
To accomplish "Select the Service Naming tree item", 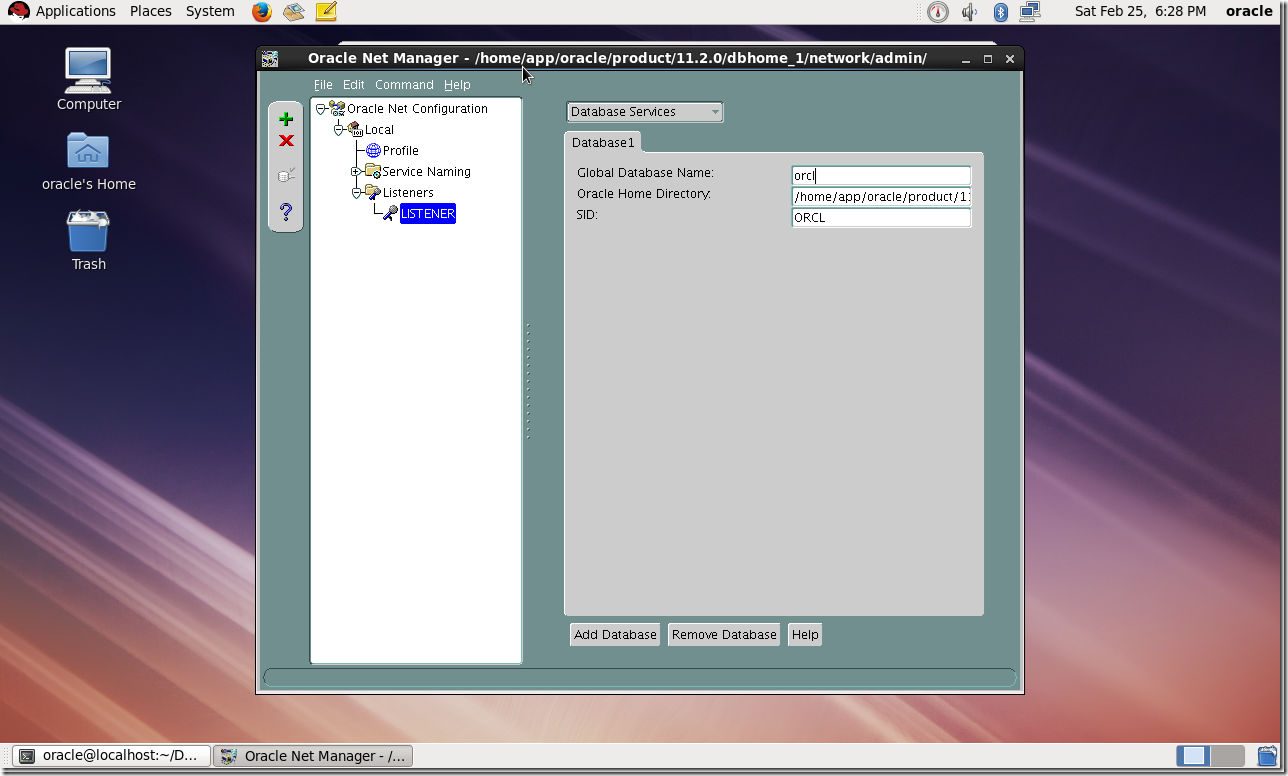I will (426, 171).
